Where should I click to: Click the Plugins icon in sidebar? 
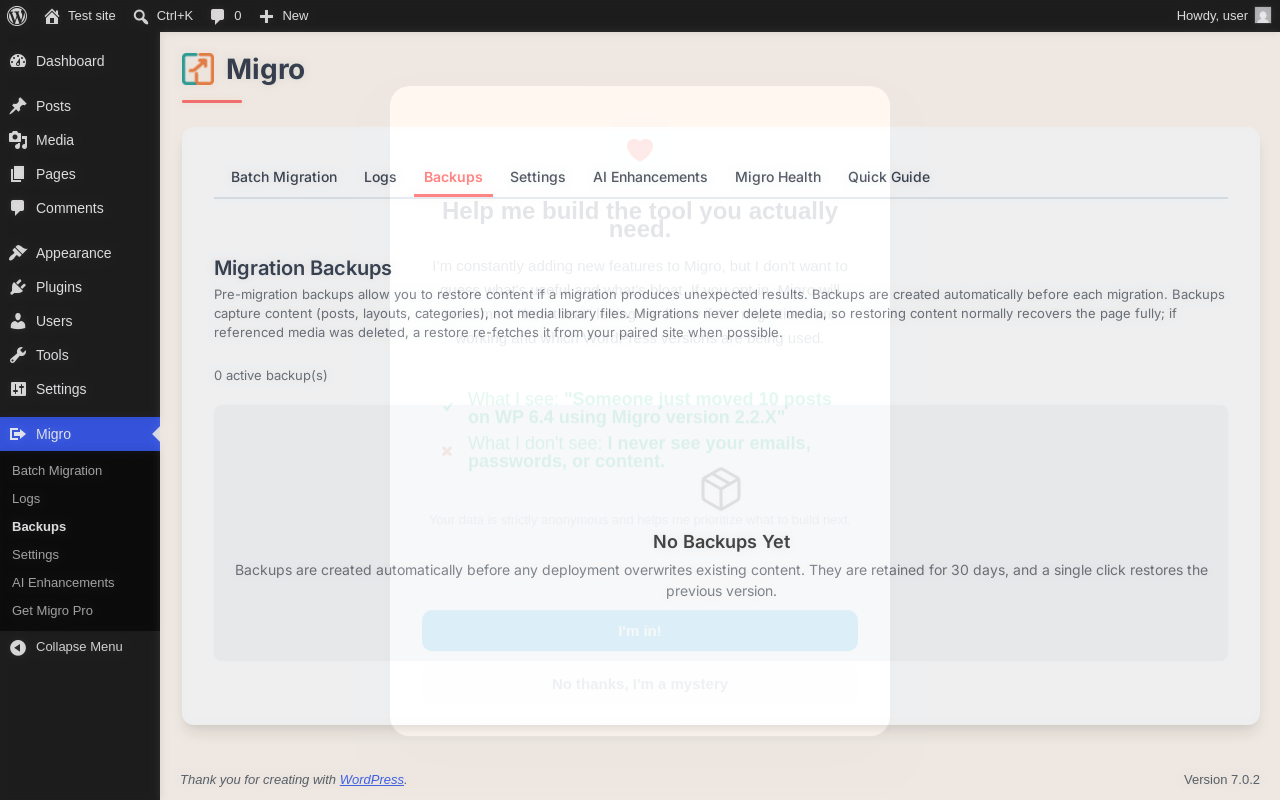18,287
